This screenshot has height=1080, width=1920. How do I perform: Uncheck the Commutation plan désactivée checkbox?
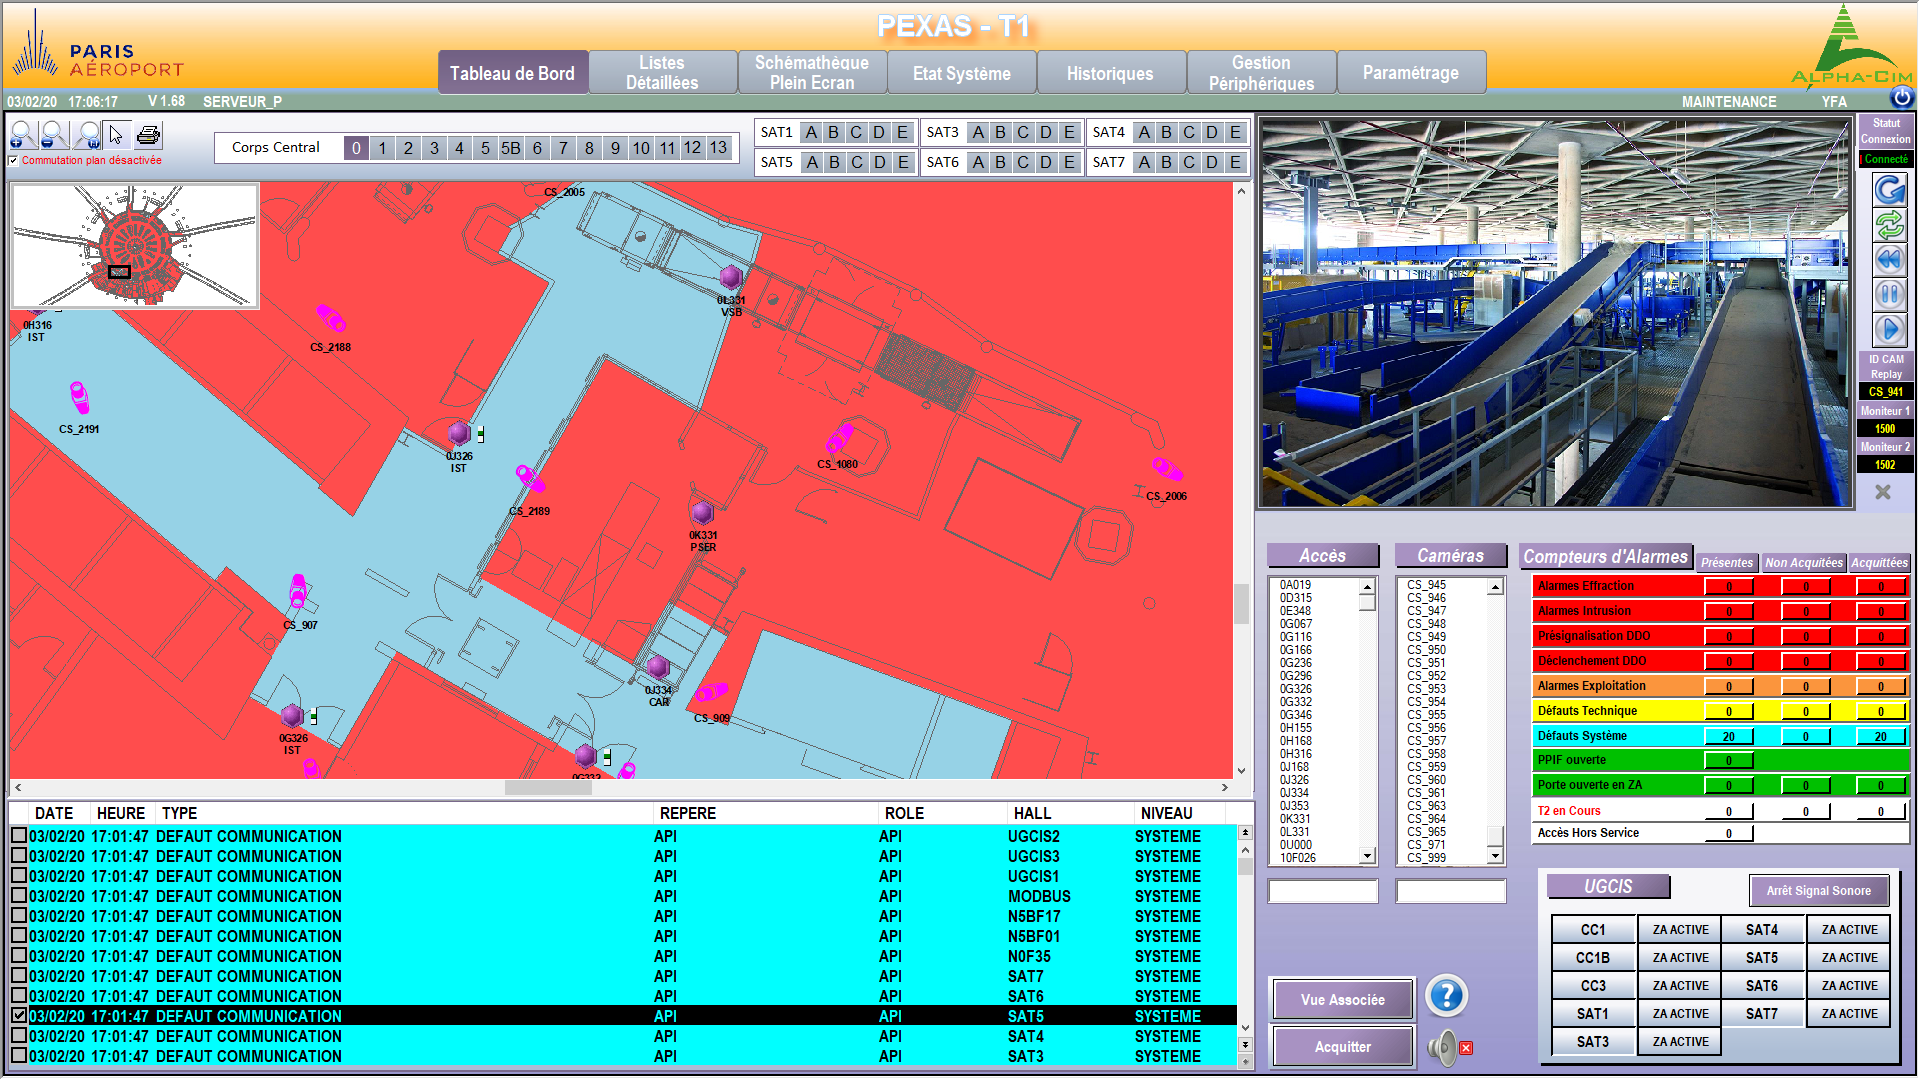pyautogui.click(x=14, y=160)
